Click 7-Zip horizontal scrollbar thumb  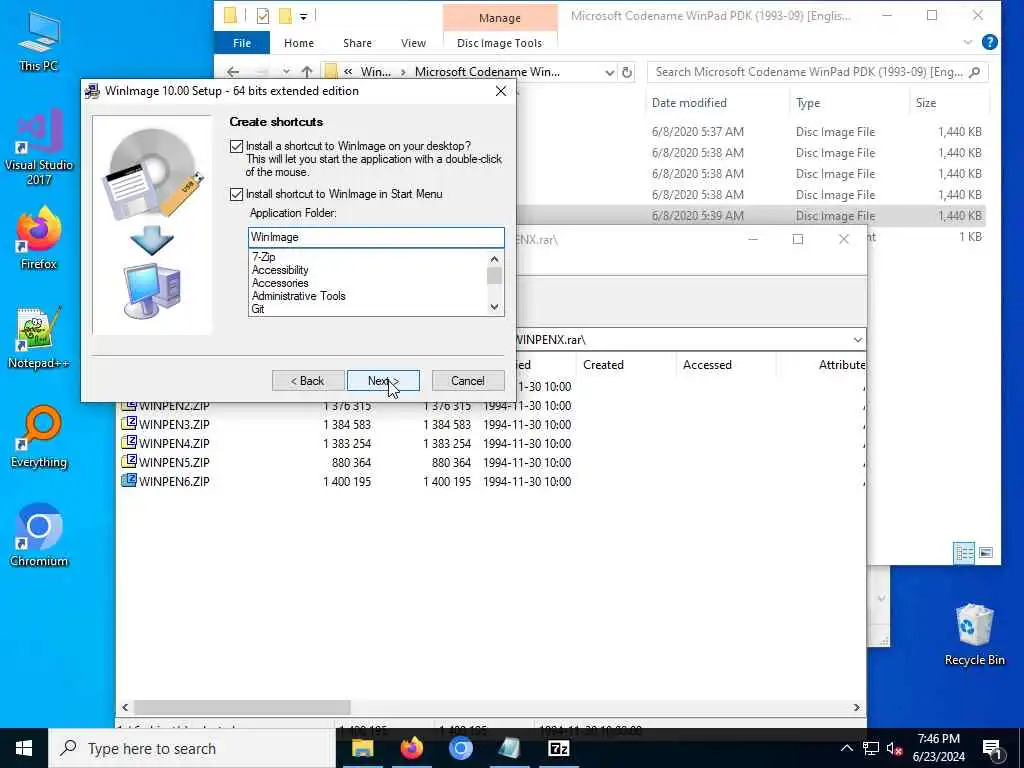(242, 707)
